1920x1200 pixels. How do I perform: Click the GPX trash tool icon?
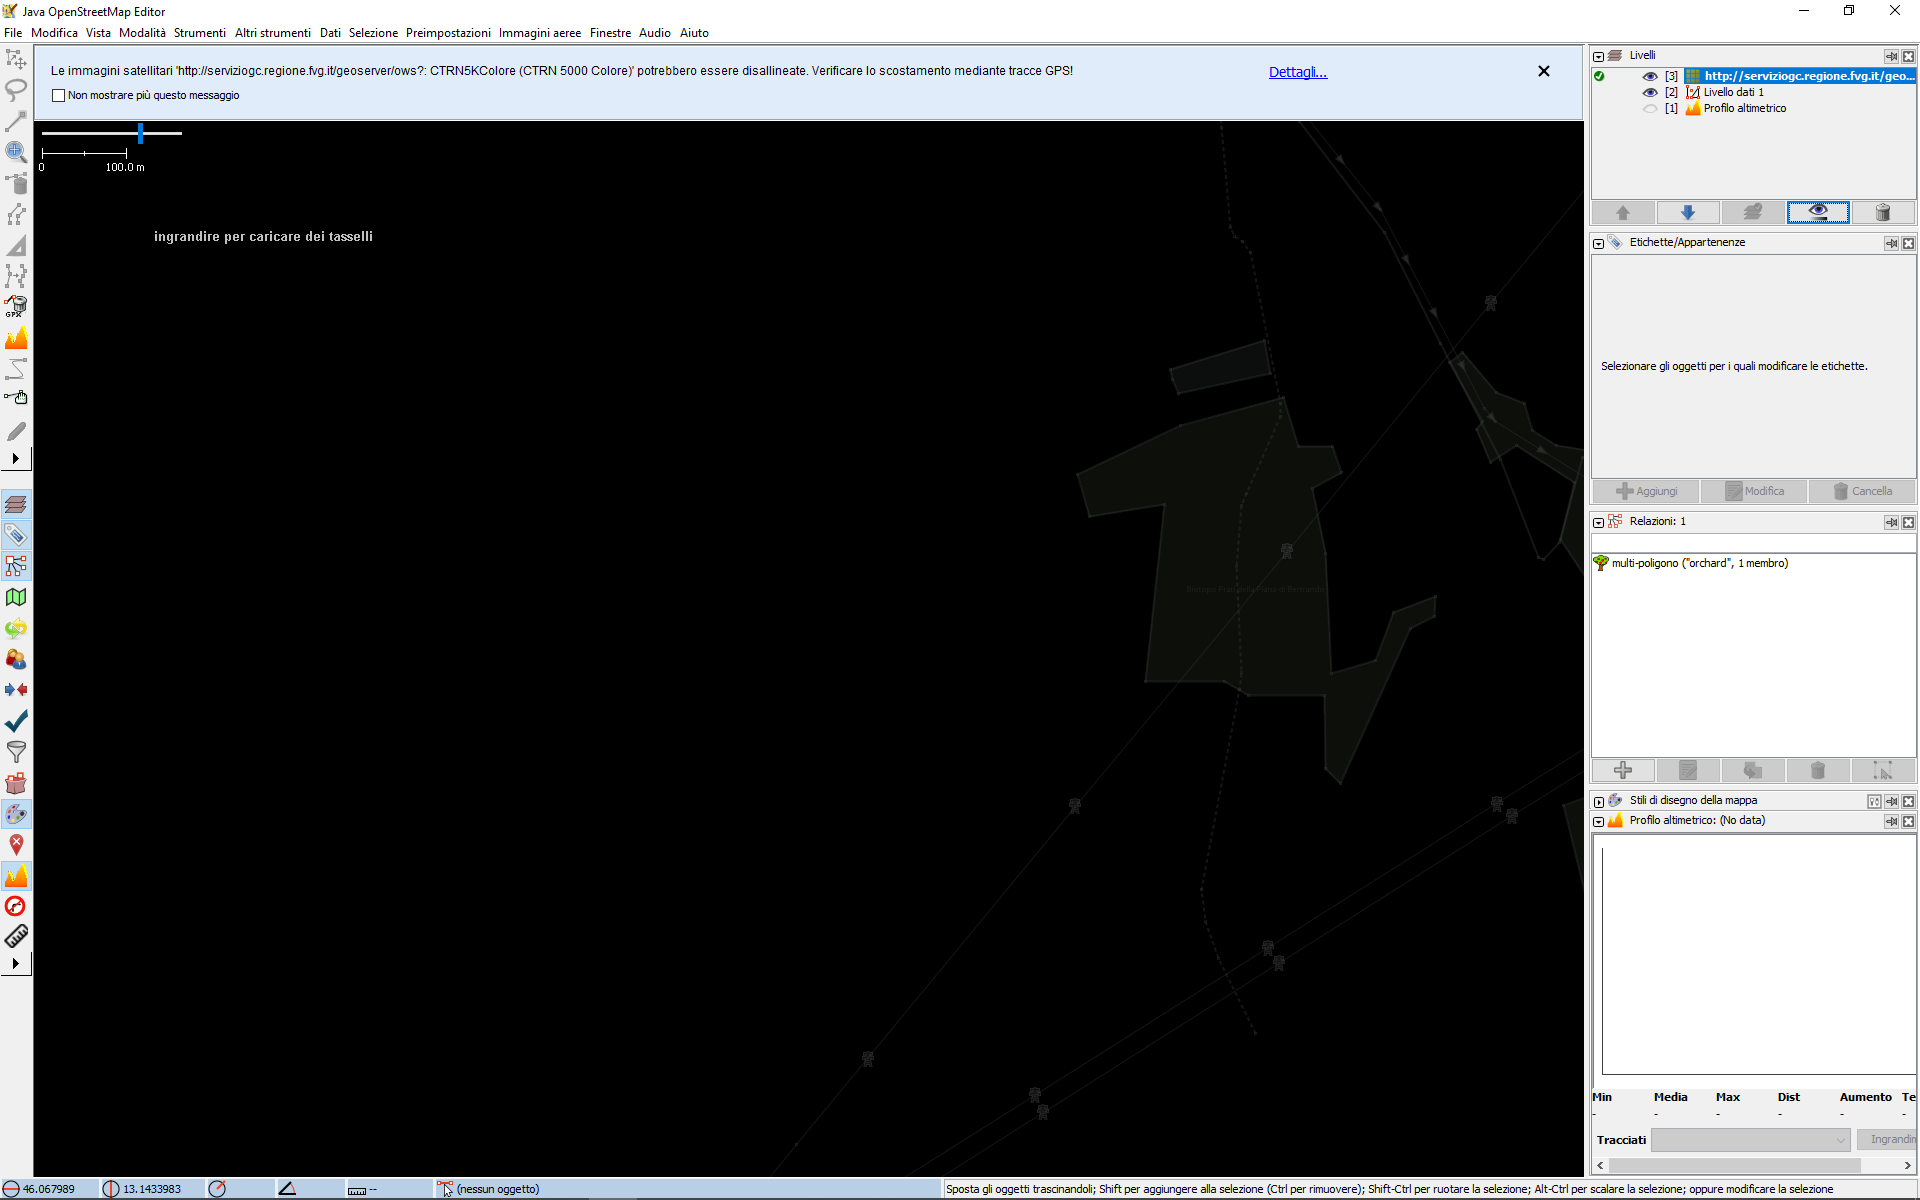[16, 307]
